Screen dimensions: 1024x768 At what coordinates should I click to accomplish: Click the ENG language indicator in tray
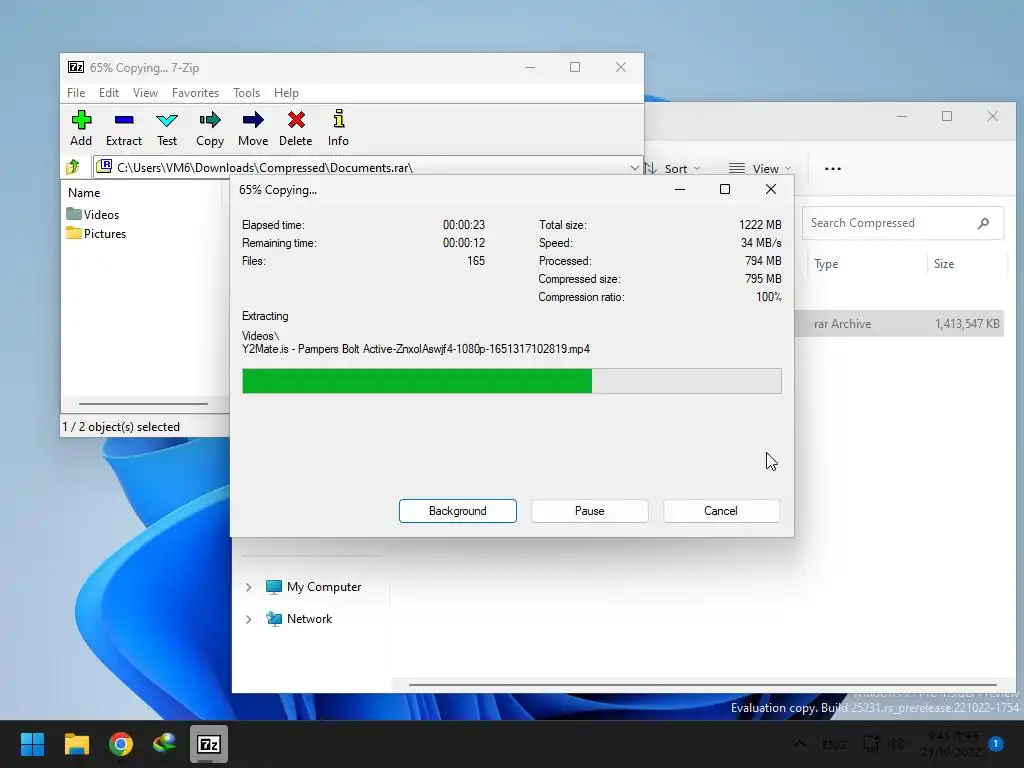pos(834,744)
